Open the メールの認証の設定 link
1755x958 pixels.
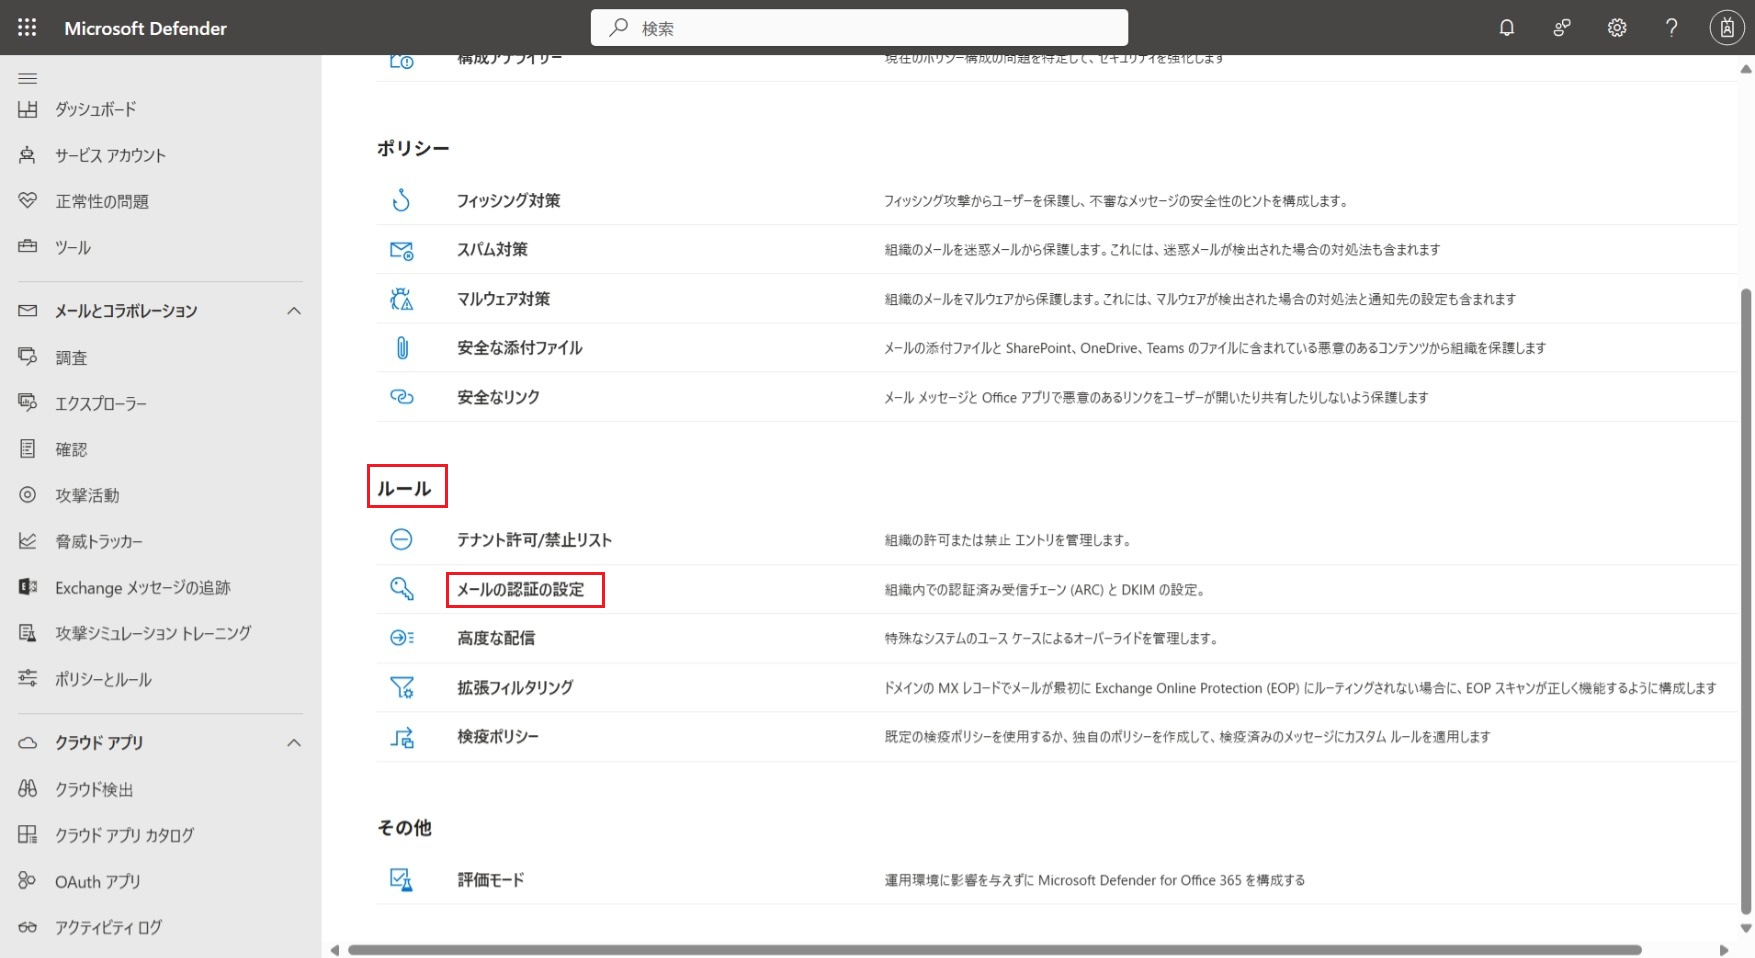520,590
